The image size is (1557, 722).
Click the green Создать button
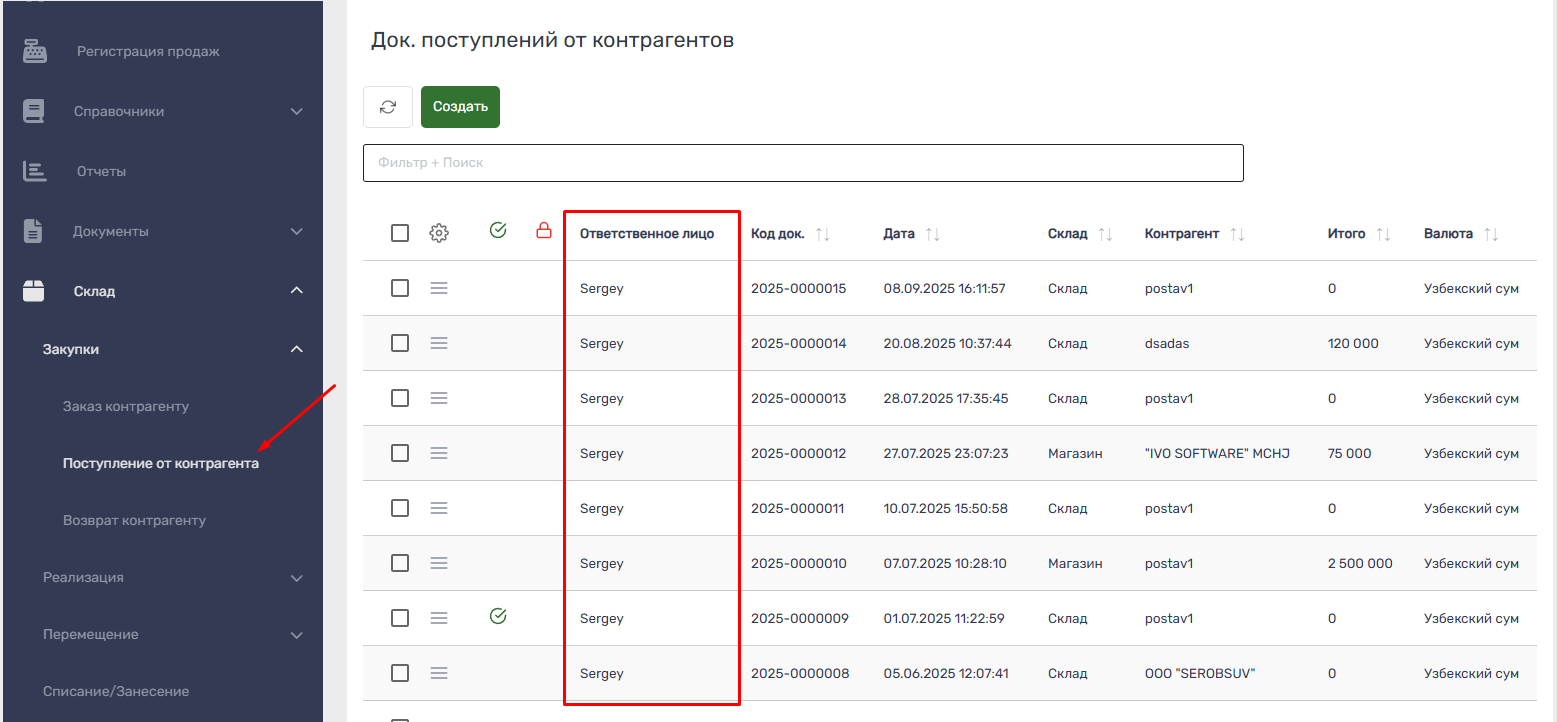460,107
